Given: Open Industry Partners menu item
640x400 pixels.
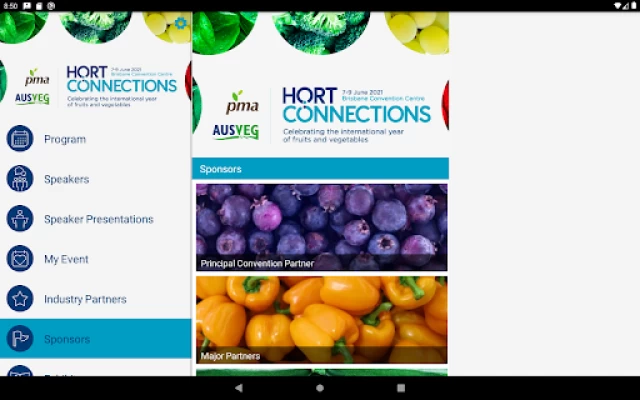Looking at the screenshot, I should click(x=96, y=299).
